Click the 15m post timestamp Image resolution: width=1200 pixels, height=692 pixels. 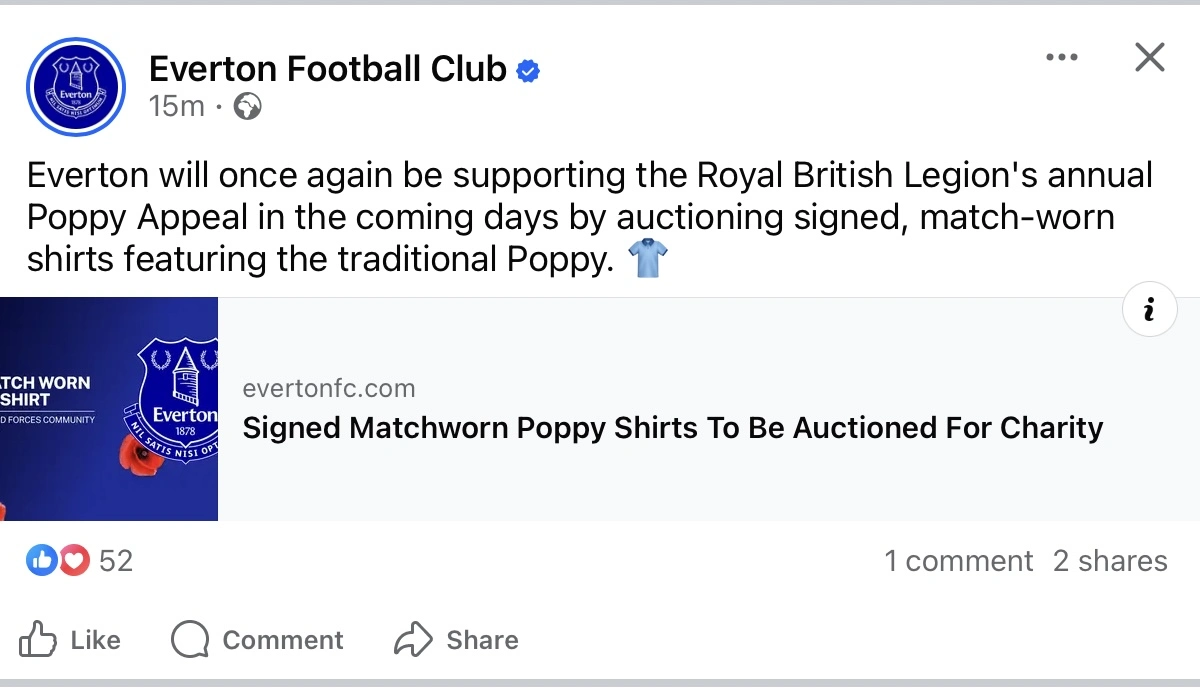(x=176, y=107)
